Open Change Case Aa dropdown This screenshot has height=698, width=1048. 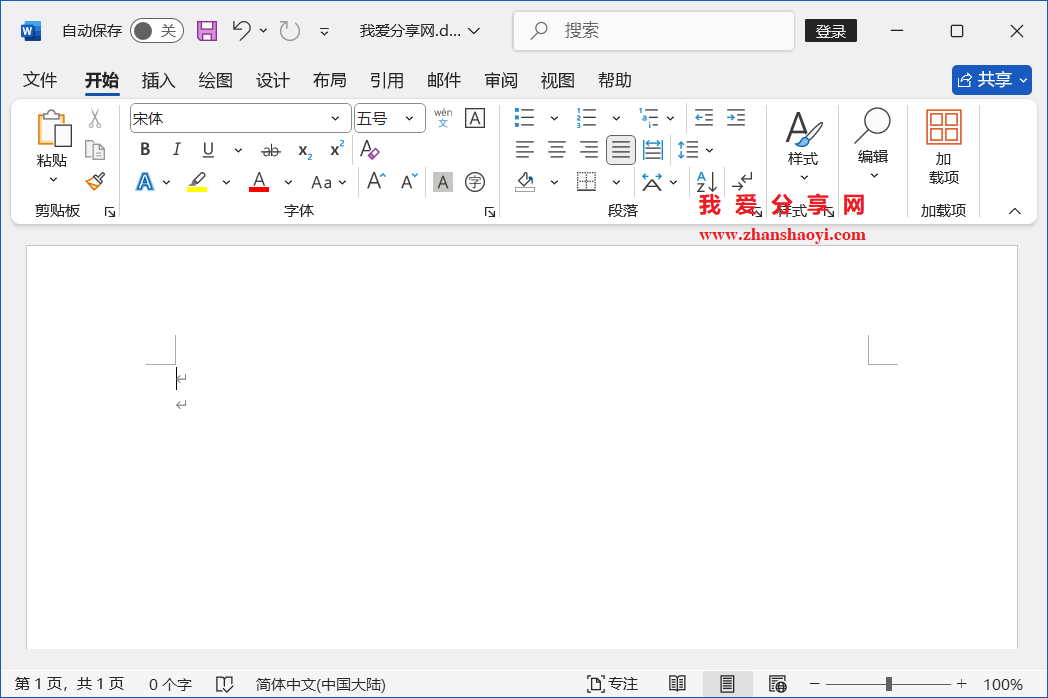point(328,182)
